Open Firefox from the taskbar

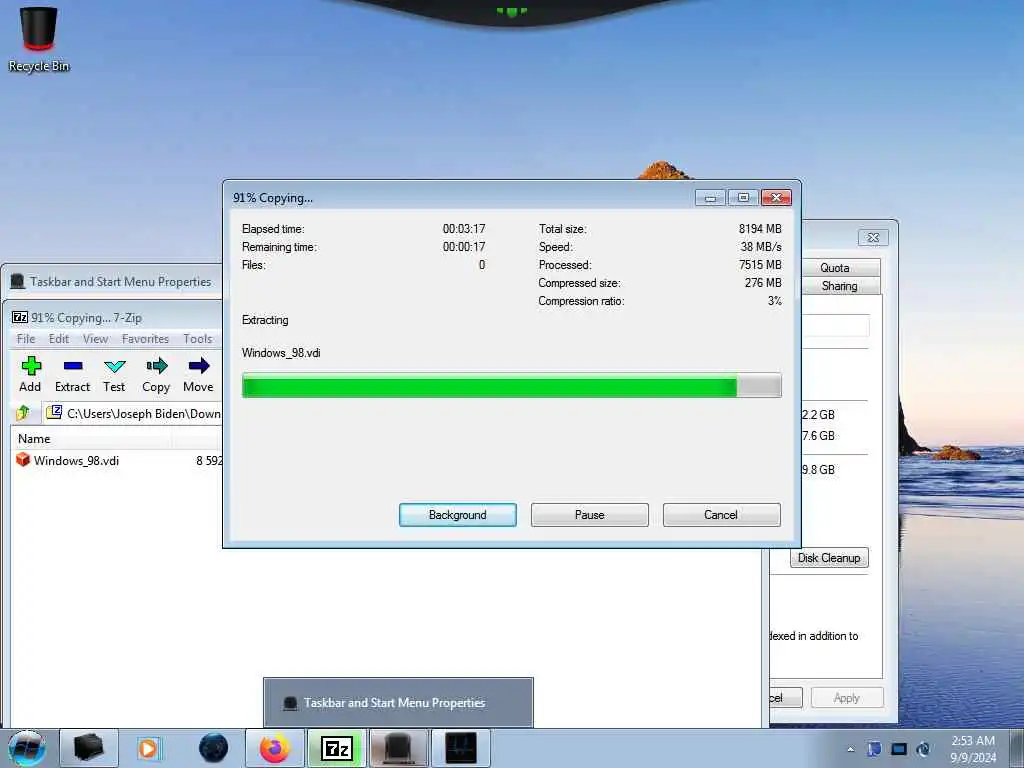coord(275,748)
